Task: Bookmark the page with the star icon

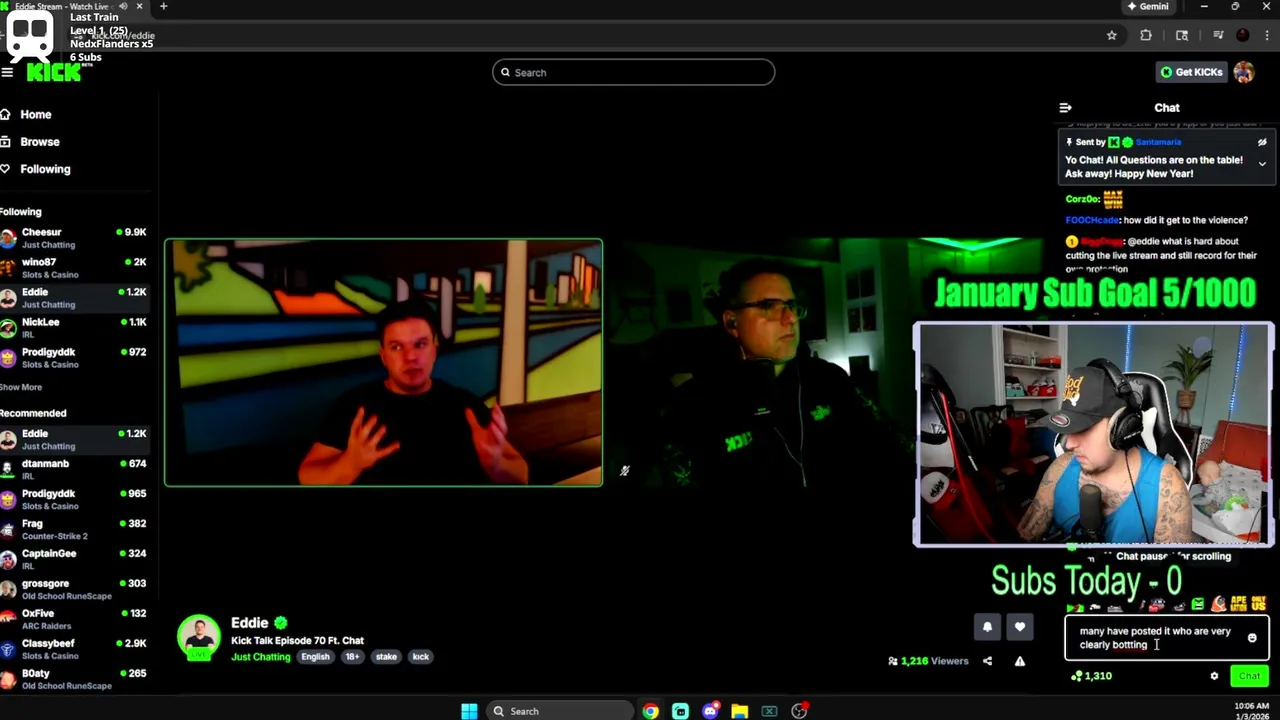Action: [1111, 35]
